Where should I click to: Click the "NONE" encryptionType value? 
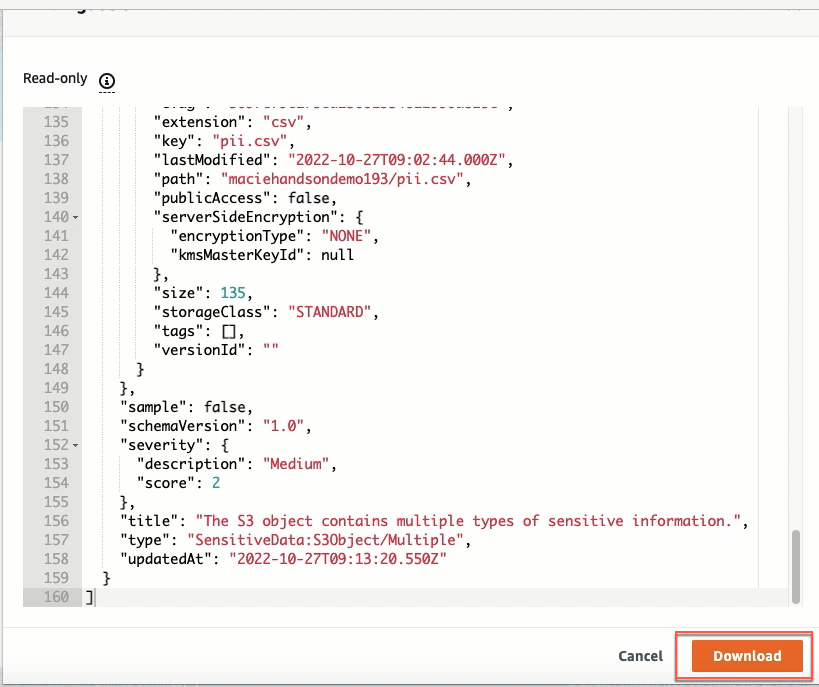click(x=346, y=236)
